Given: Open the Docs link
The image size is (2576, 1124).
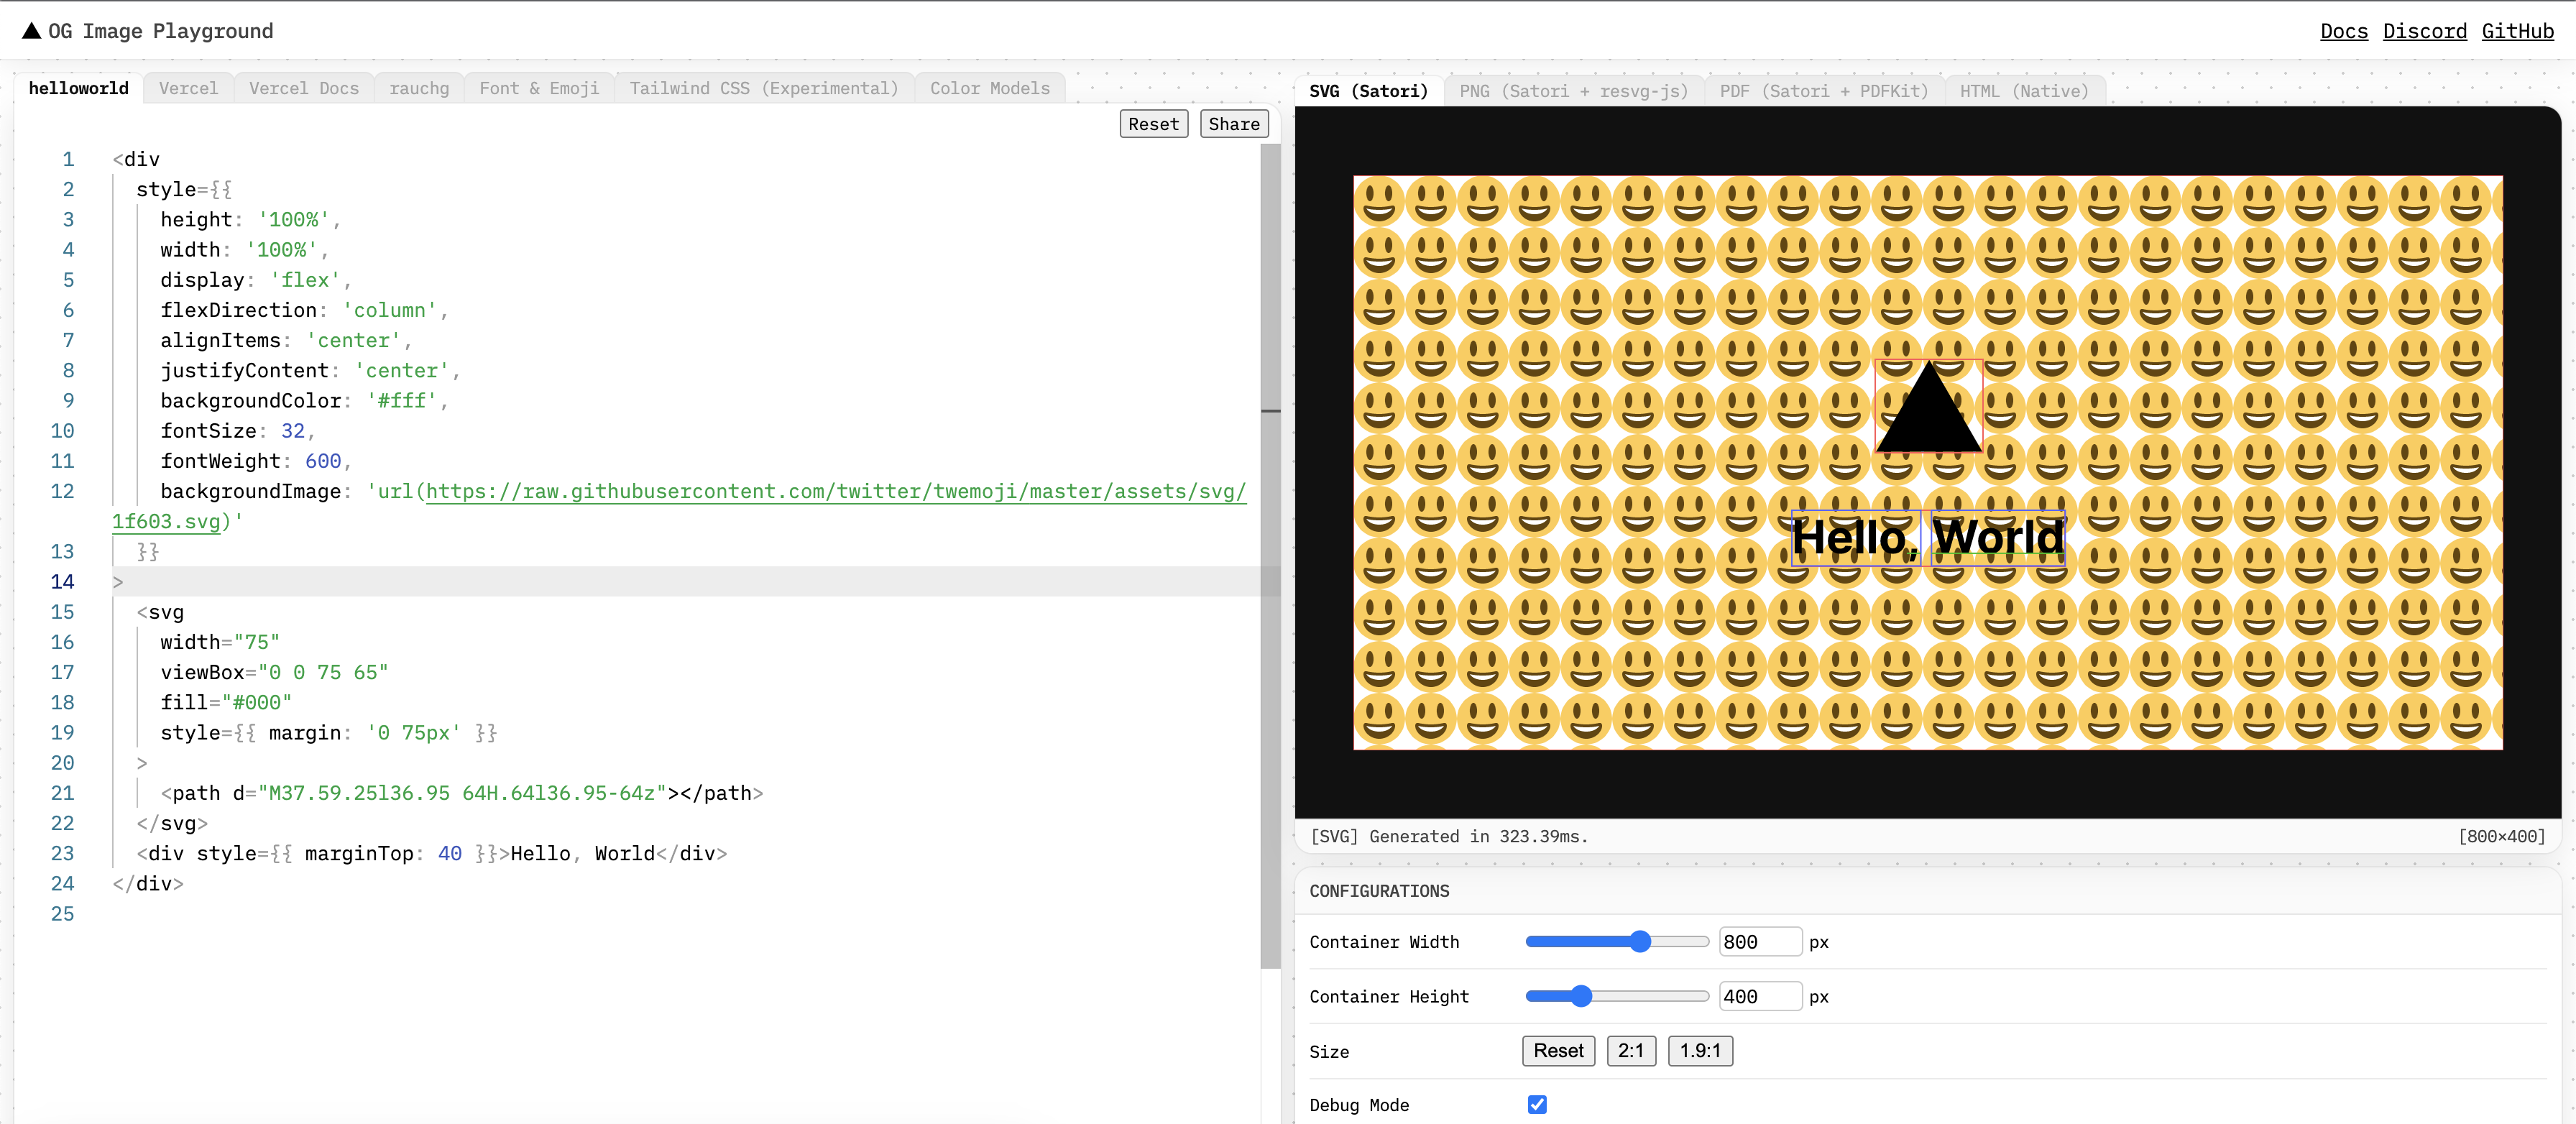Looking at the screenshot, I should tap(2343, 31).
